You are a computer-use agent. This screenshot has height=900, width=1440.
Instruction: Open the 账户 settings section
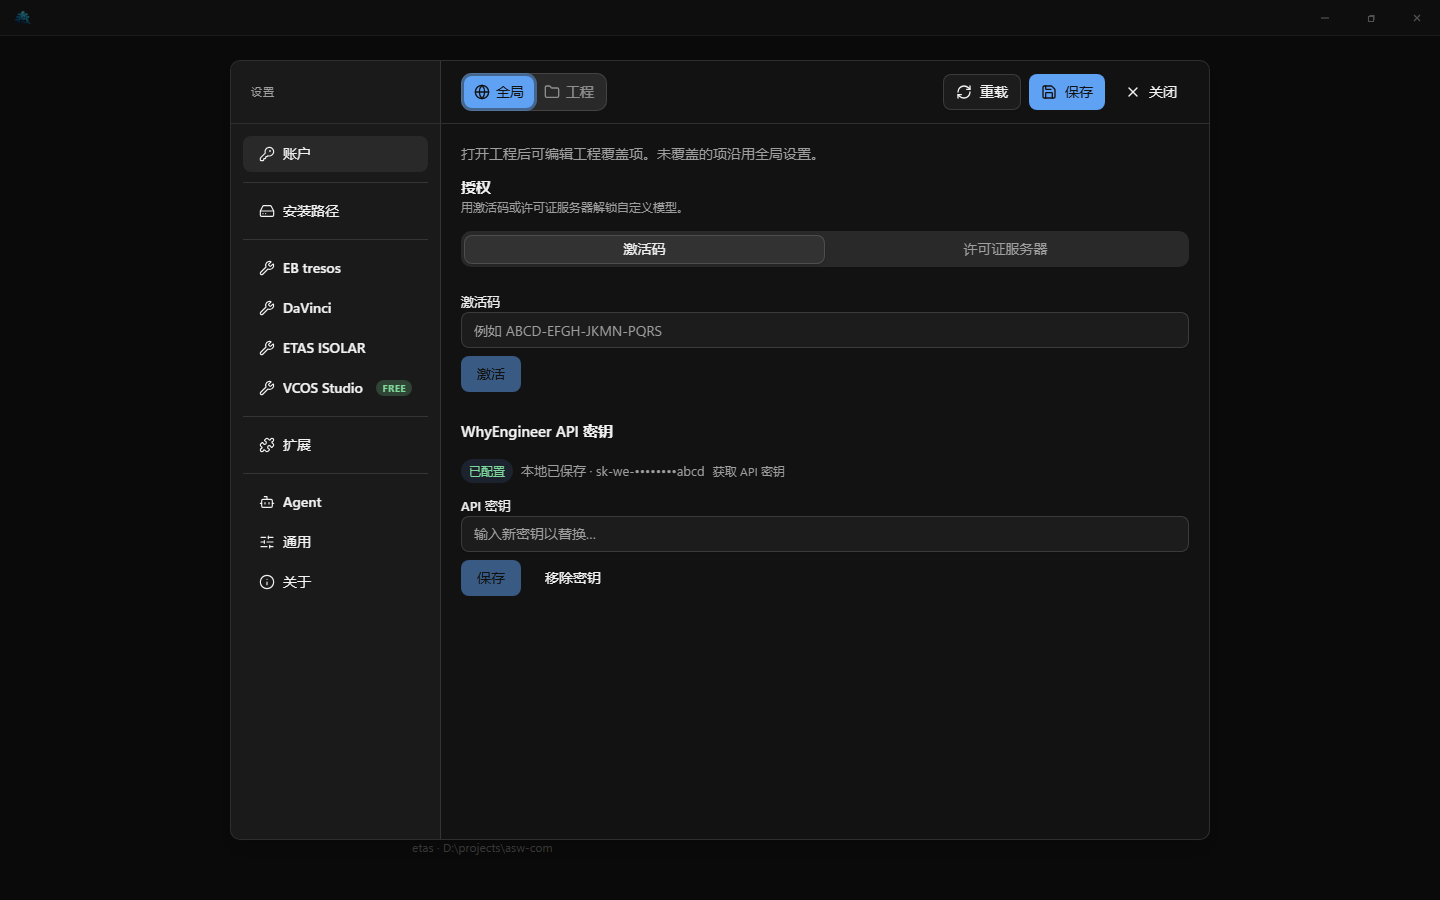click(335, 154)
